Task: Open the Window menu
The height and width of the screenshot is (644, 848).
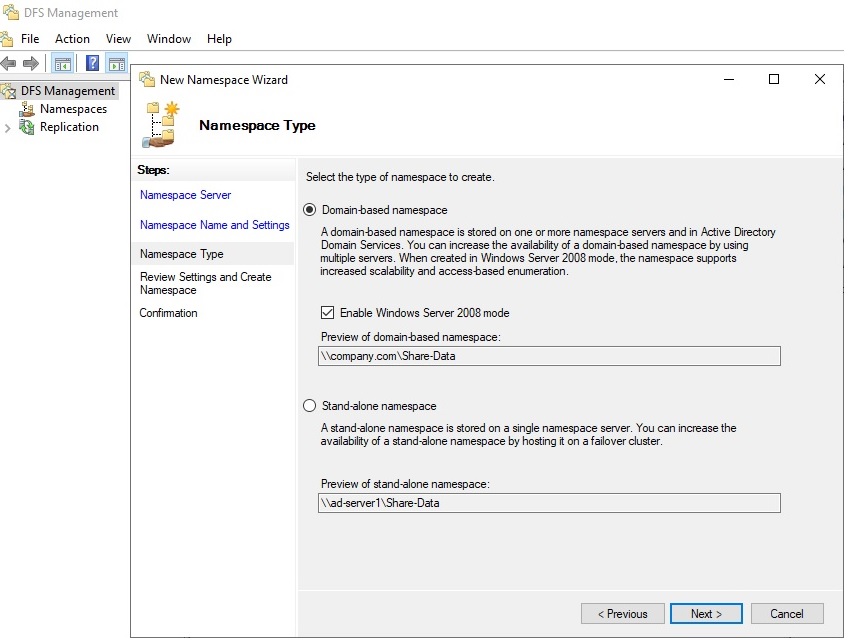Action: tap(168, 39)
